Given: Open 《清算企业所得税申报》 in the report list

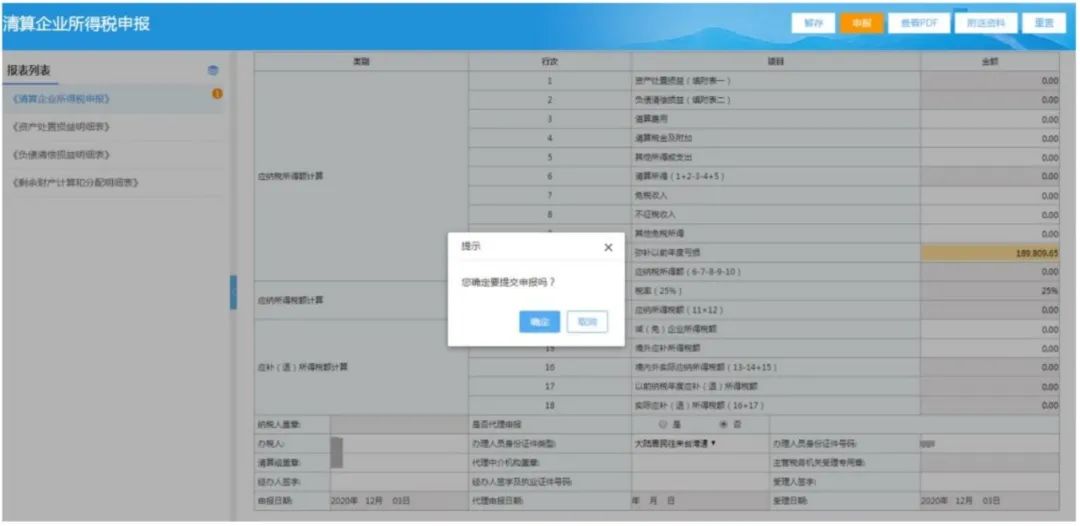Looking at the screenshot, I should point(61,99).
